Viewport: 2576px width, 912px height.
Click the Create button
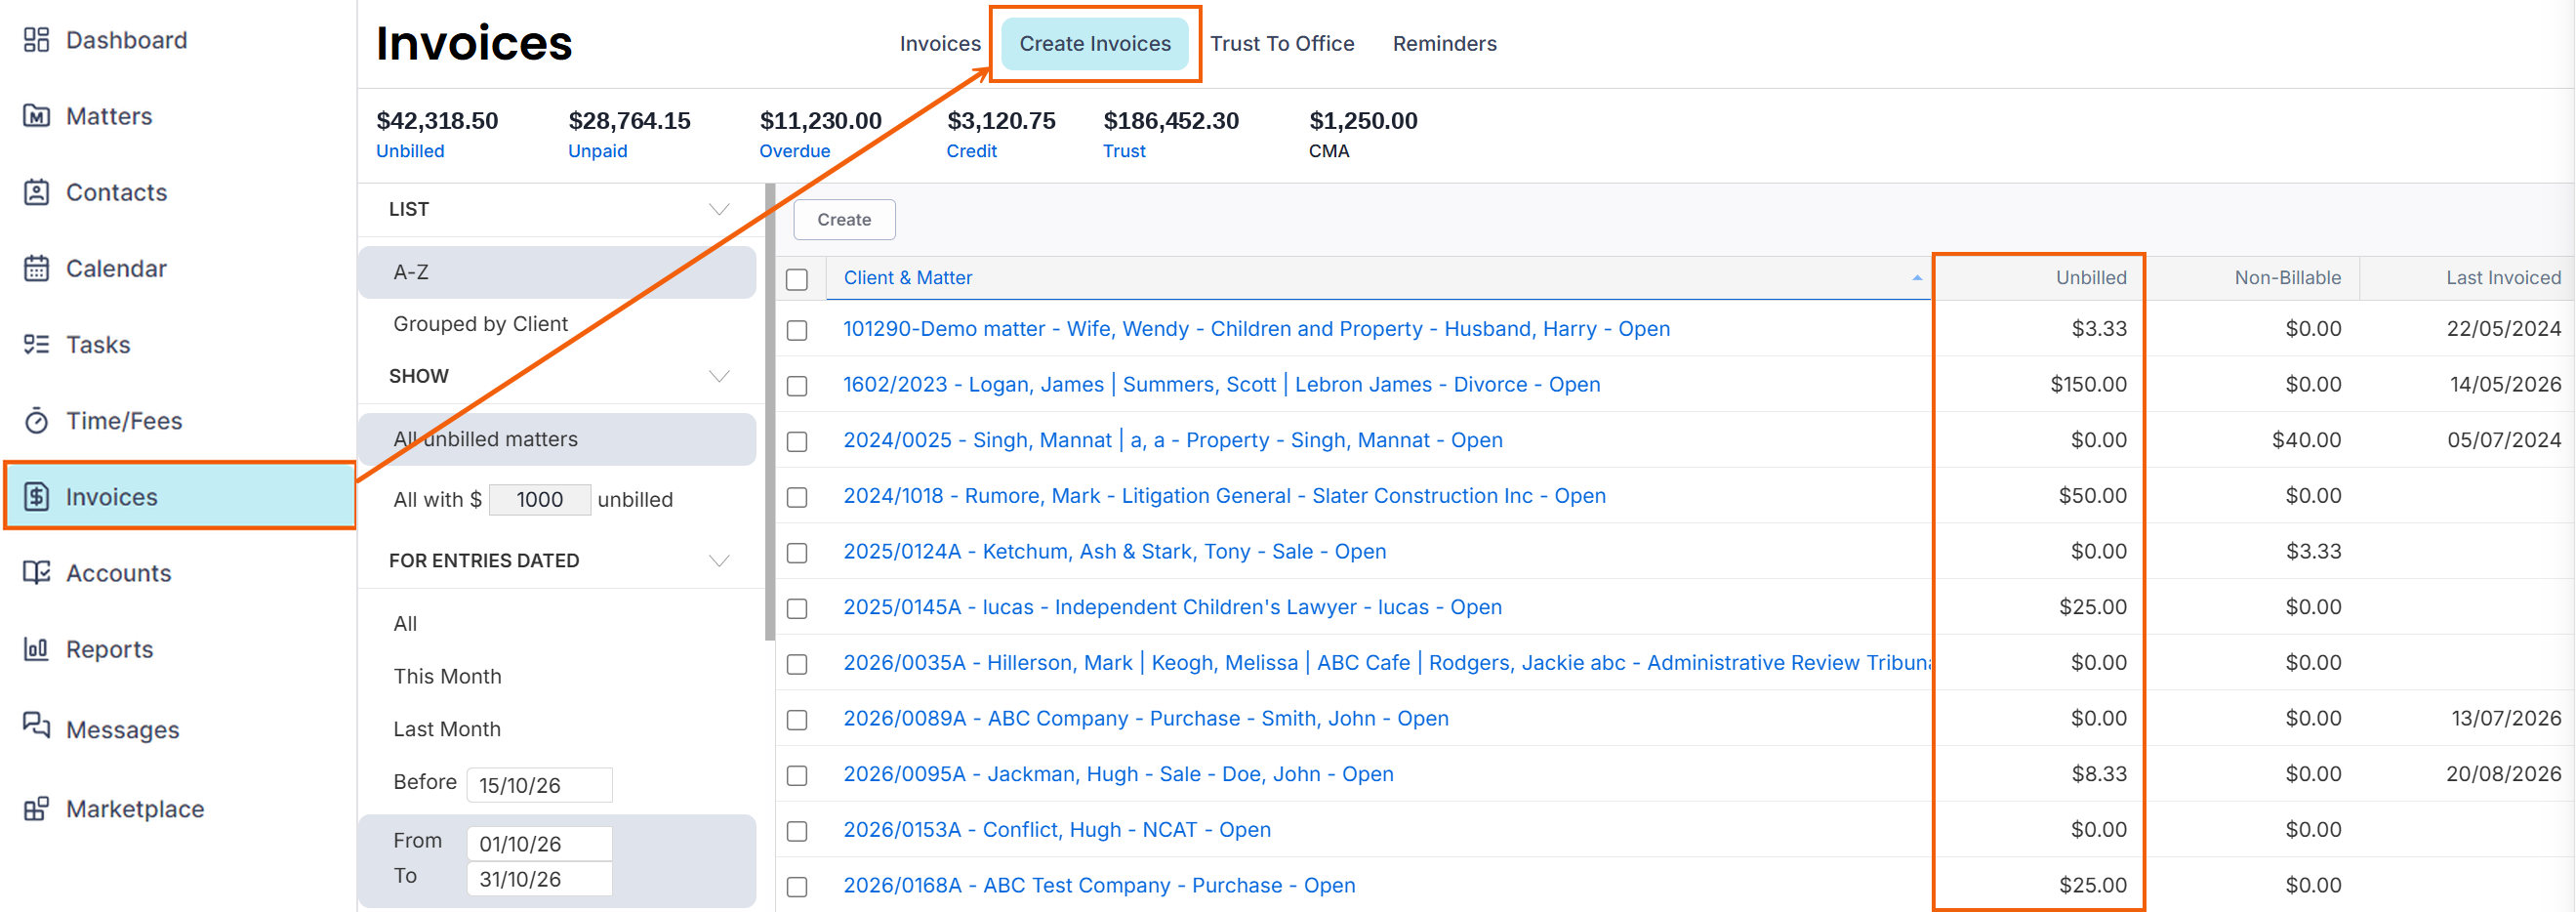click(843, 219)
